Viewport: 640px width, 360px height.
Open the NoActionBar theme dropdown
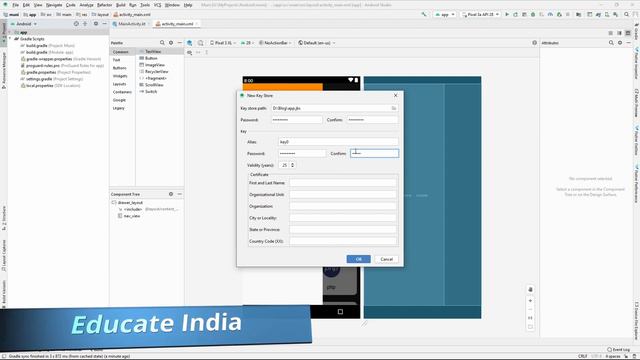[x=276, y=42]
